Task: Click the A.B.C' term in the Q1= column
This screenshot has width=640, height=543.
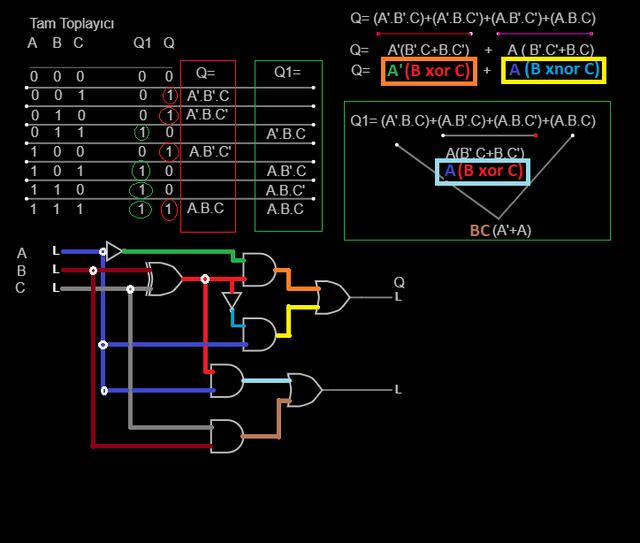Action: click(285, 190)
